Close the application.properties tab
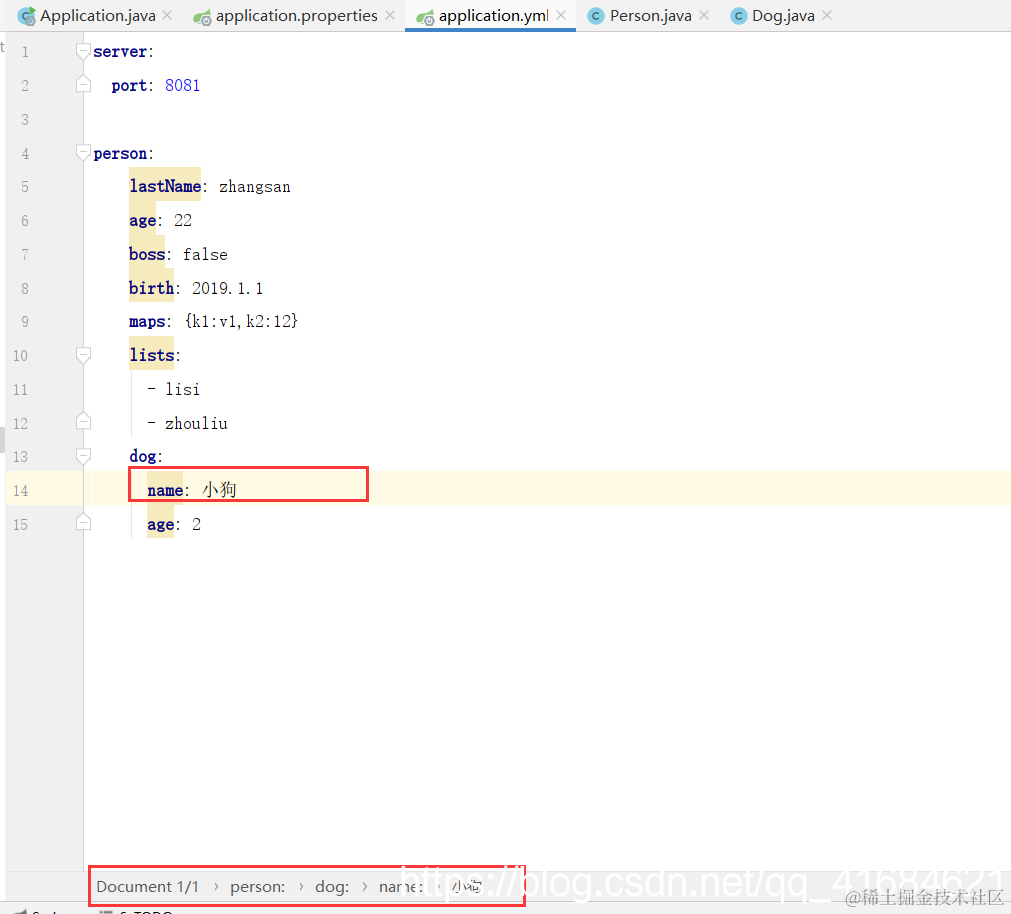 [389, 15]
